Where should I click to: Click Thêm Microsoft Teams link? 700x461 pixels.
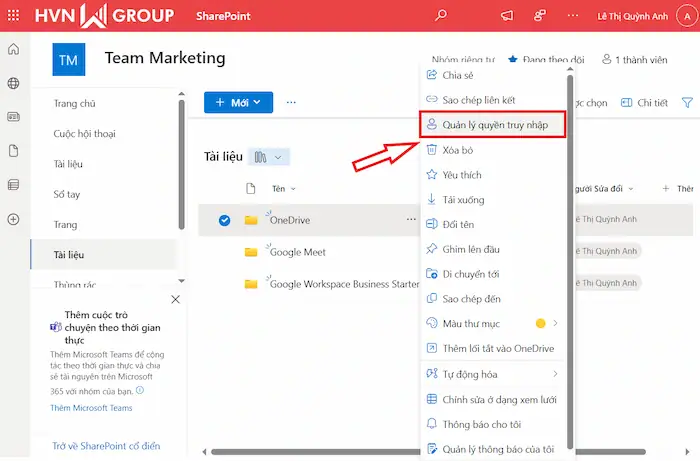pyautogui.click(x=91, y=408)
